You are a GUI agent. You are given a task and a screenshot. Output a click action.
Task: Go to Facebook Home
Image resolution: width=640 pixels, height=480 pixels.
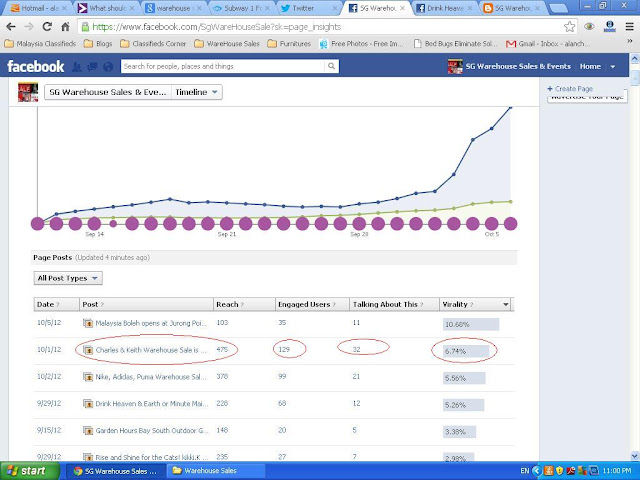[x=590, y=66]
